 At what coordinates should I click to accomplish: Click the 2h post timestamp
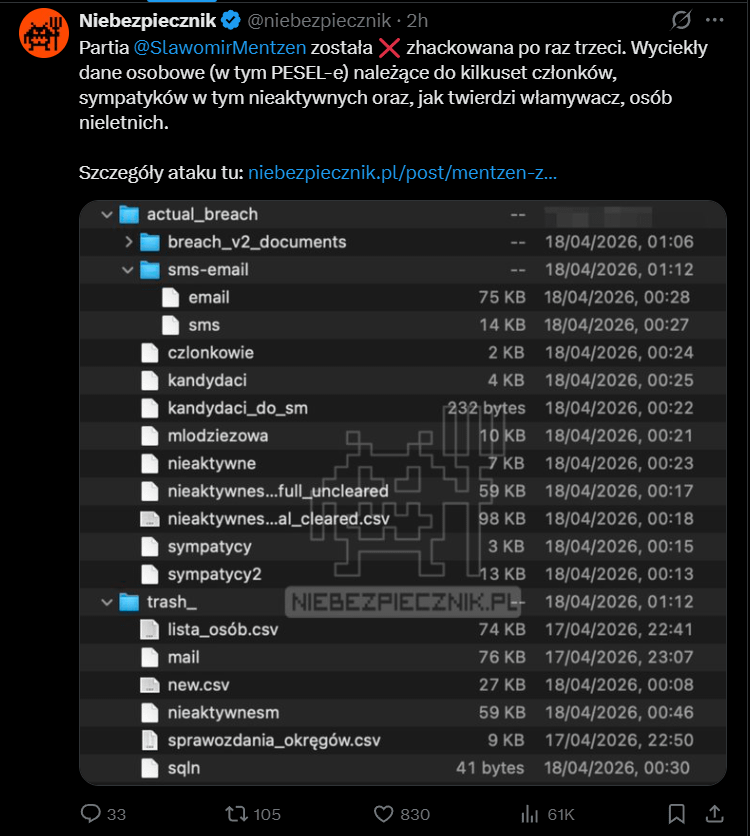click(x=418, y=20)
